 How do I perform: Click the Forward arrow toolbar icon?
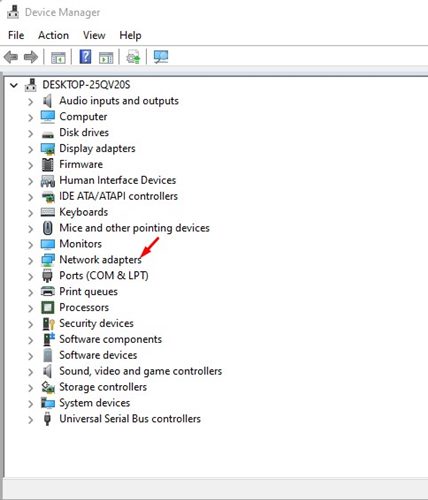click(x=31, y=57)
